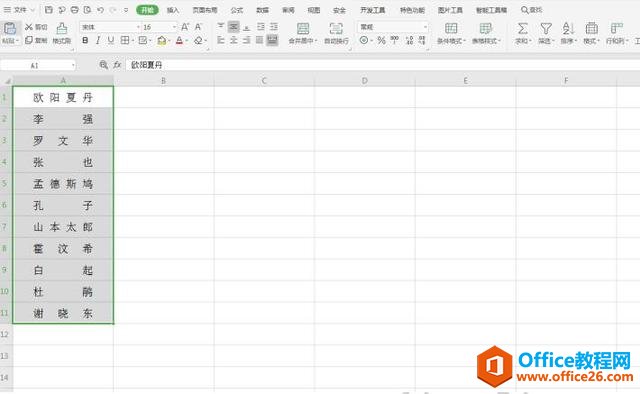Apply red font color A swatch
640x394 pixels.
point(179,40)
